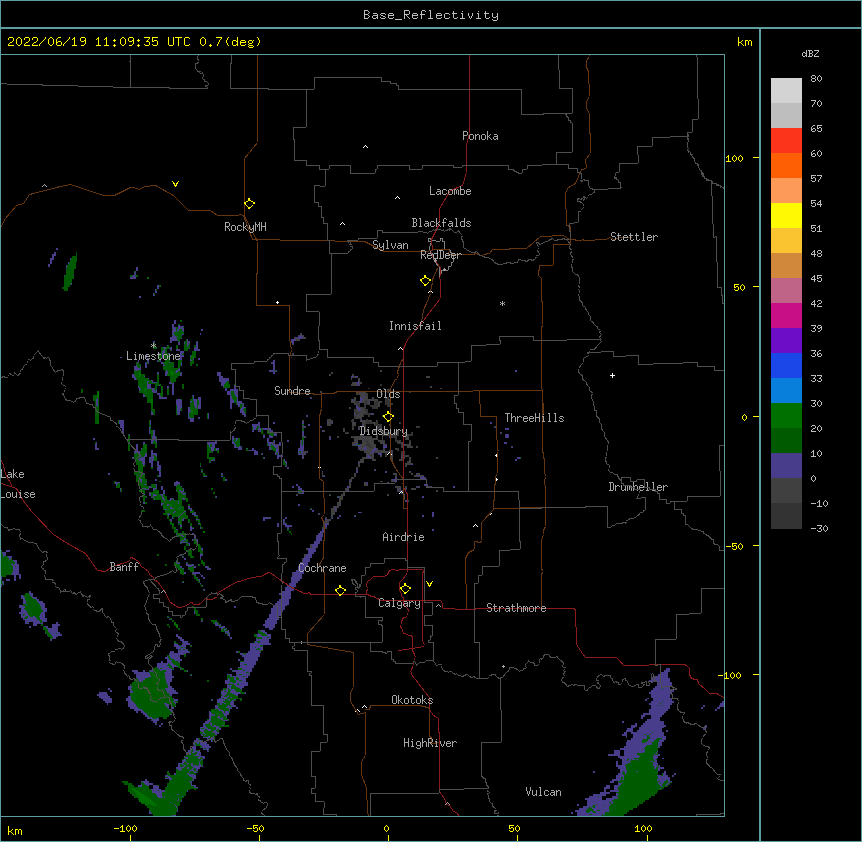Image resolution: width=862 pixels, height=842 pixels.
Task: Click the Okotoks label
Action: pos(412,700)
